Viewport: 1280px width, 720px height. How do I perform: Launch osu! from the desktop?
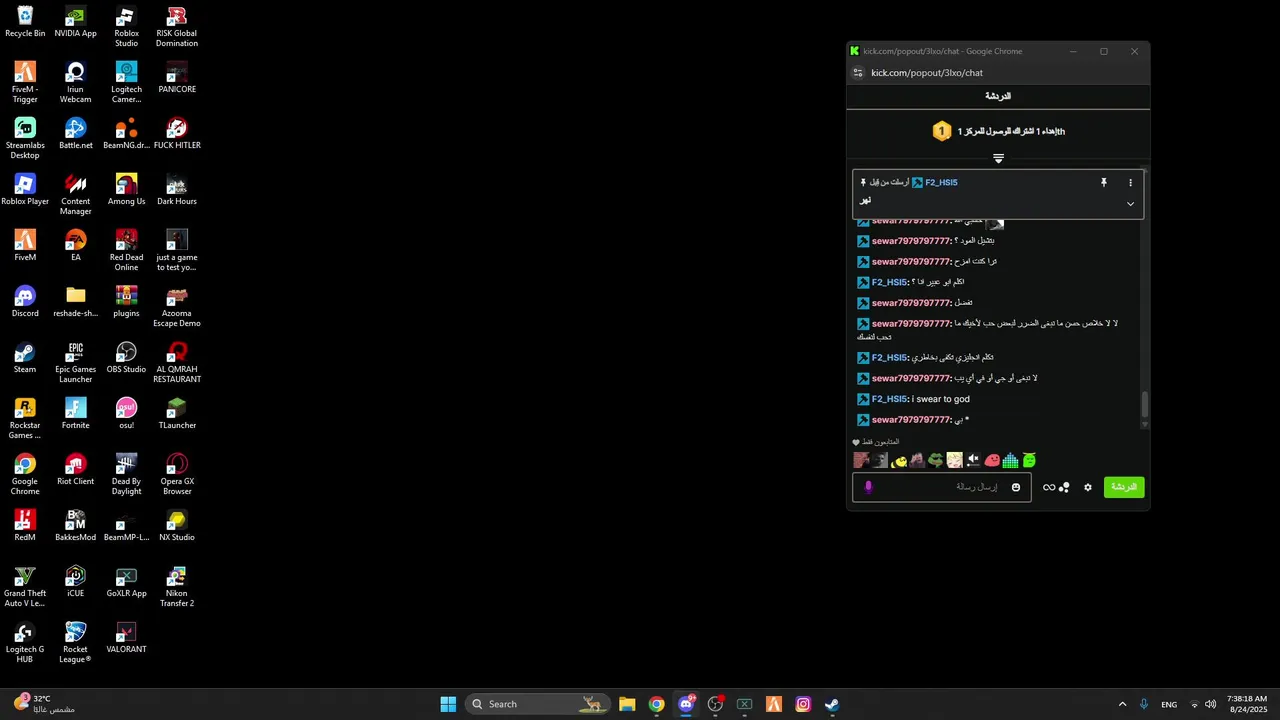click(x=126, y=414)
